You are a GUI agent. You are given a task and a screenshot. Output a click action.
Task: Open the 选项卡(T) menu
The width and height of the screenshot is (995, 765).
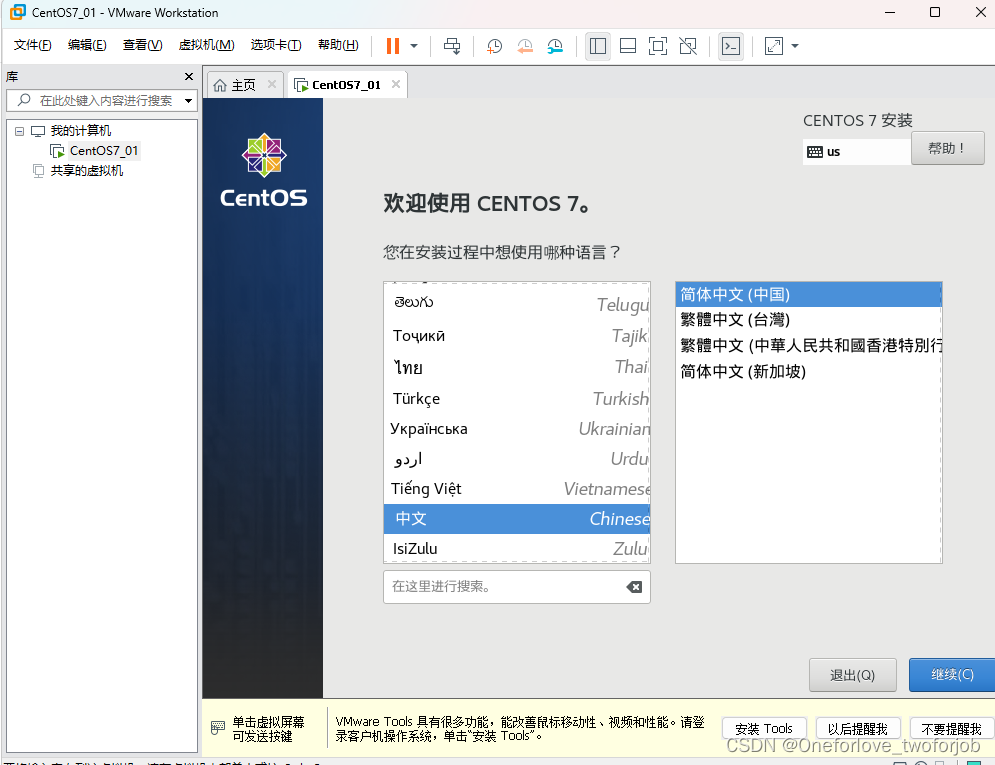pyautogui.click(x=275, y=45)
